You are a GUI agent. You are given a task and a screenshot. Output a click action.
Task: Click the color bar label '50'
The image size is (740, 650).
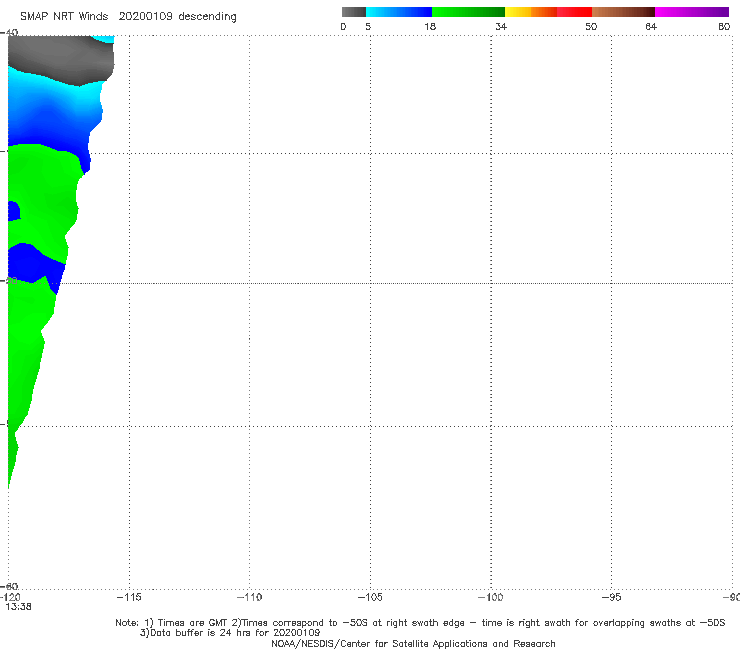pos(591,26)
